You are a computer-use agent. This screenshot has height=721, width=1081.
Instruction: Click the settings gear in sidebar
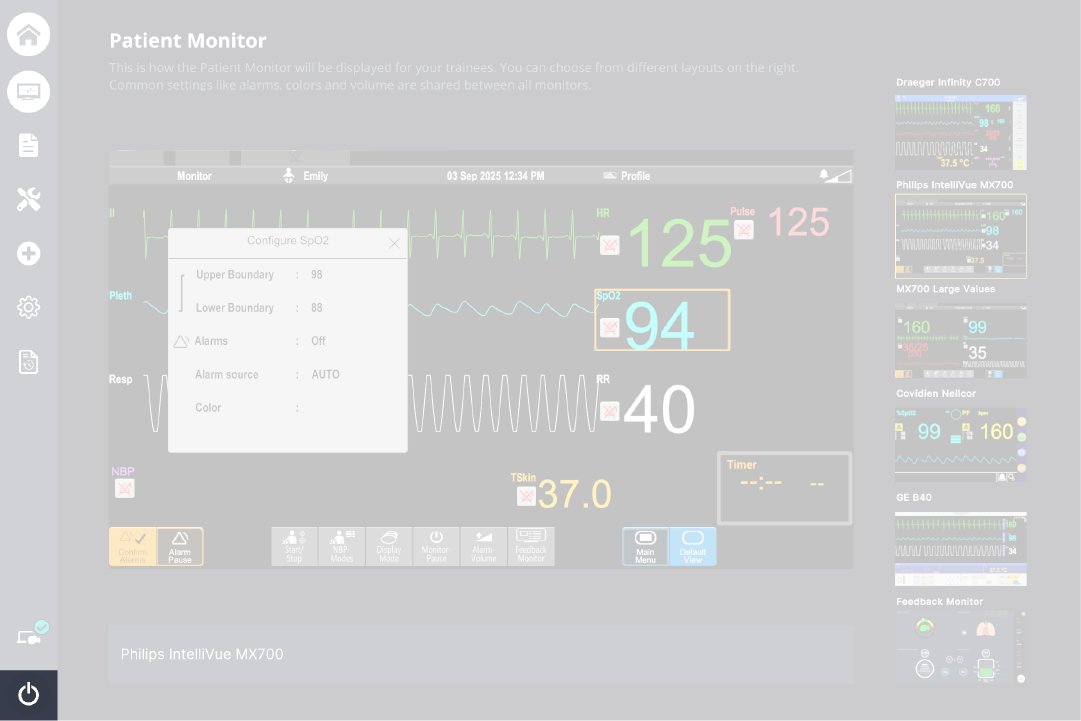click(28, 307)
